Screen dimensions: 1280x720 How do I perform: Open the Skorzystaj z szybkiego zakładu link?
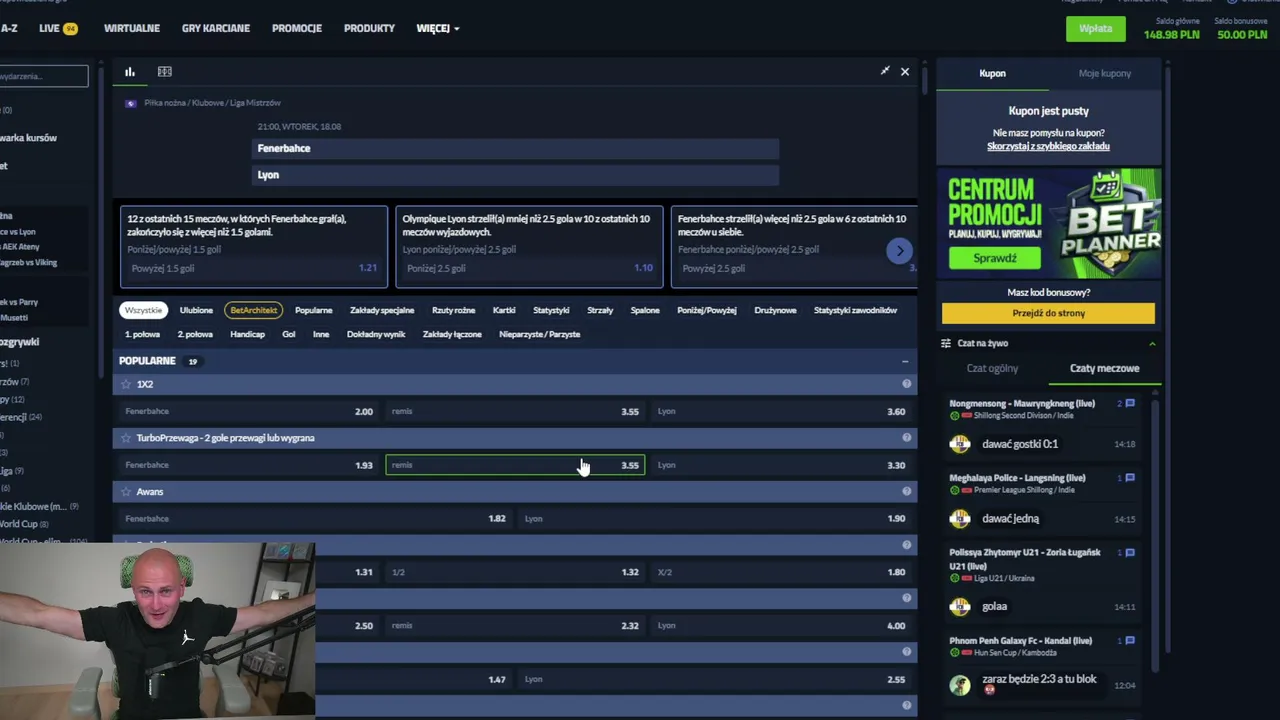(x=1048, y=146)
